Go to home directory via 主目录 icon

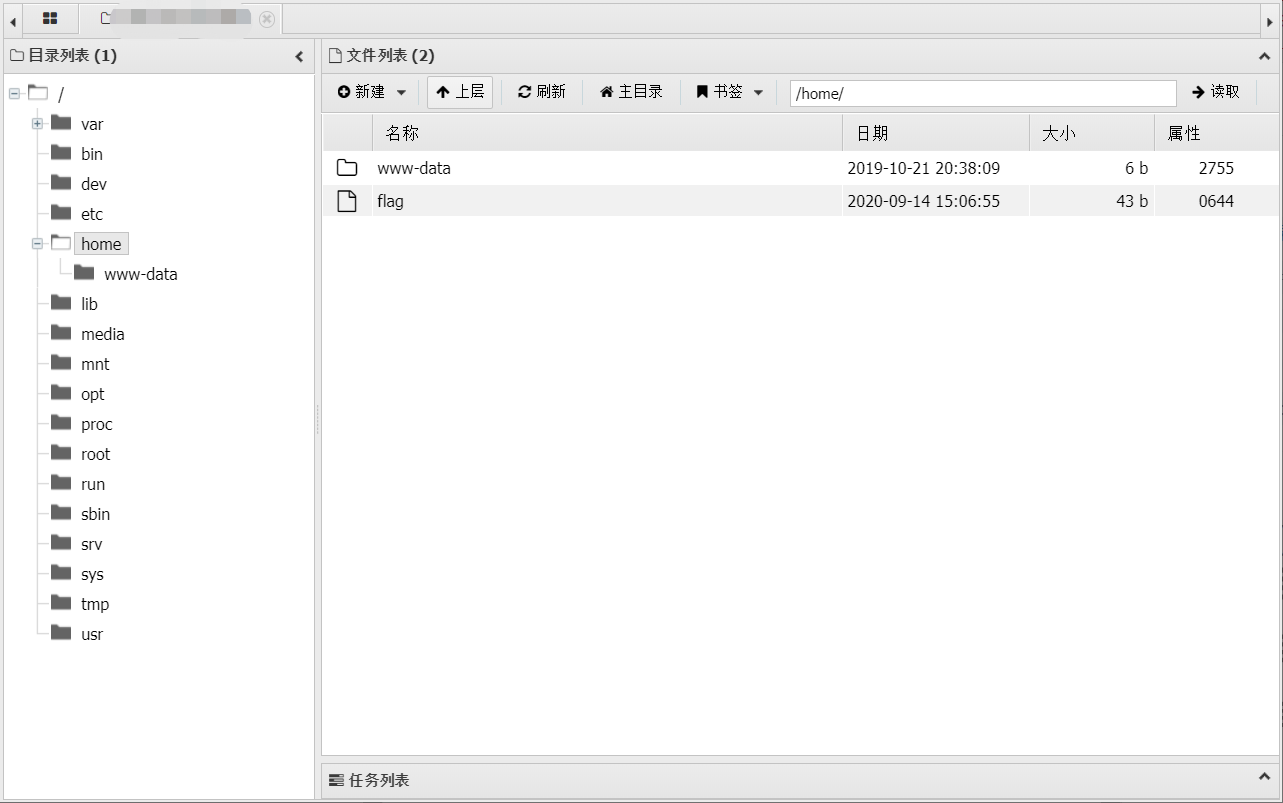[607, 92]
